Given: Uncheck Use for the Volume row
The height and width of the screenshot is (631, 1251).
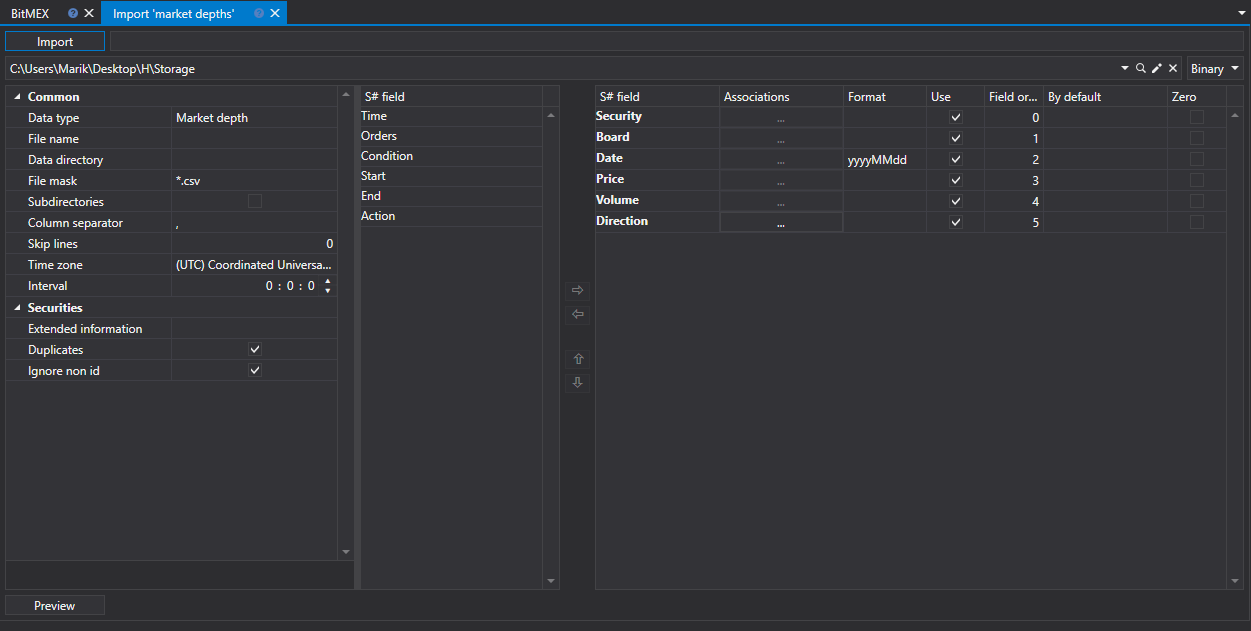Looking at the screenshot, I should click(956, 202).
